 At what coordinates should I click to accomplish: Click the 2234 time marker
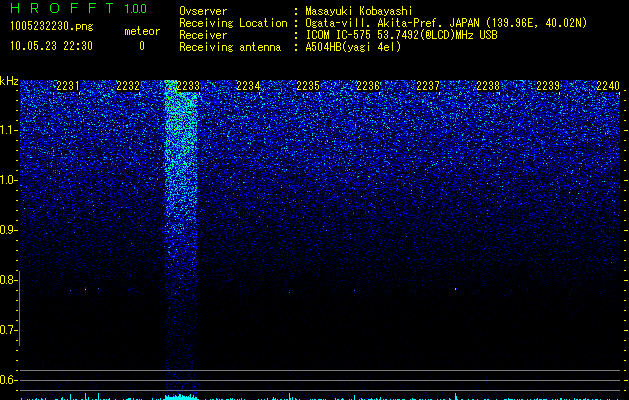(248, 86)
